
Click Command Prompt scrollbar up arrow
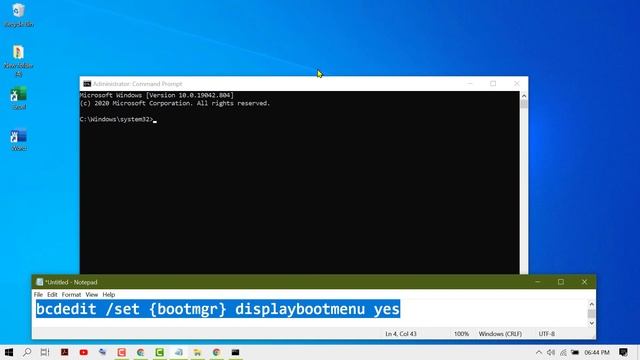524,96
